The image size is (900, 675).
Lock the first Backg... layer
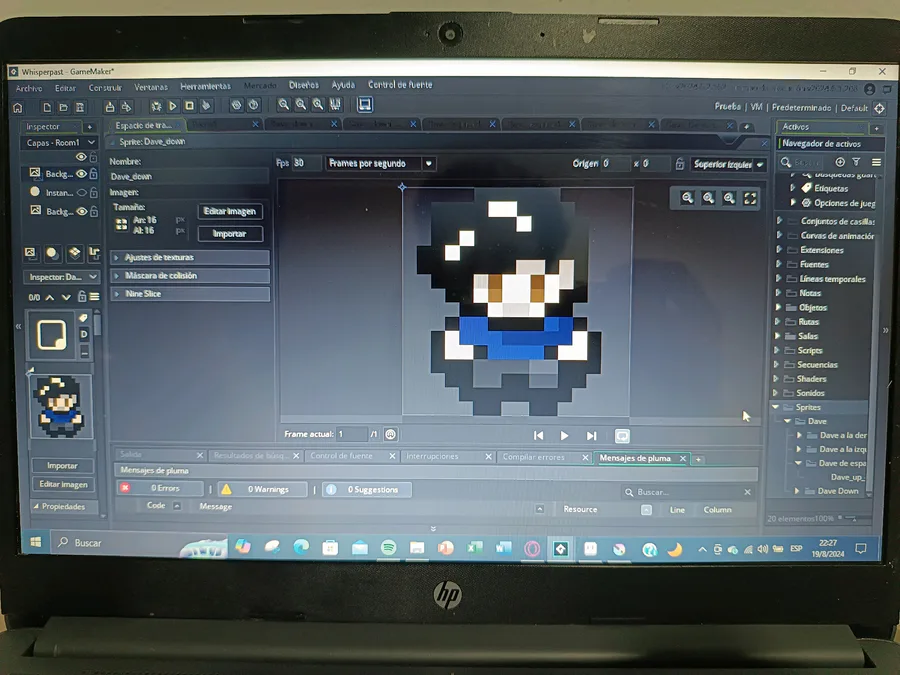94,174
